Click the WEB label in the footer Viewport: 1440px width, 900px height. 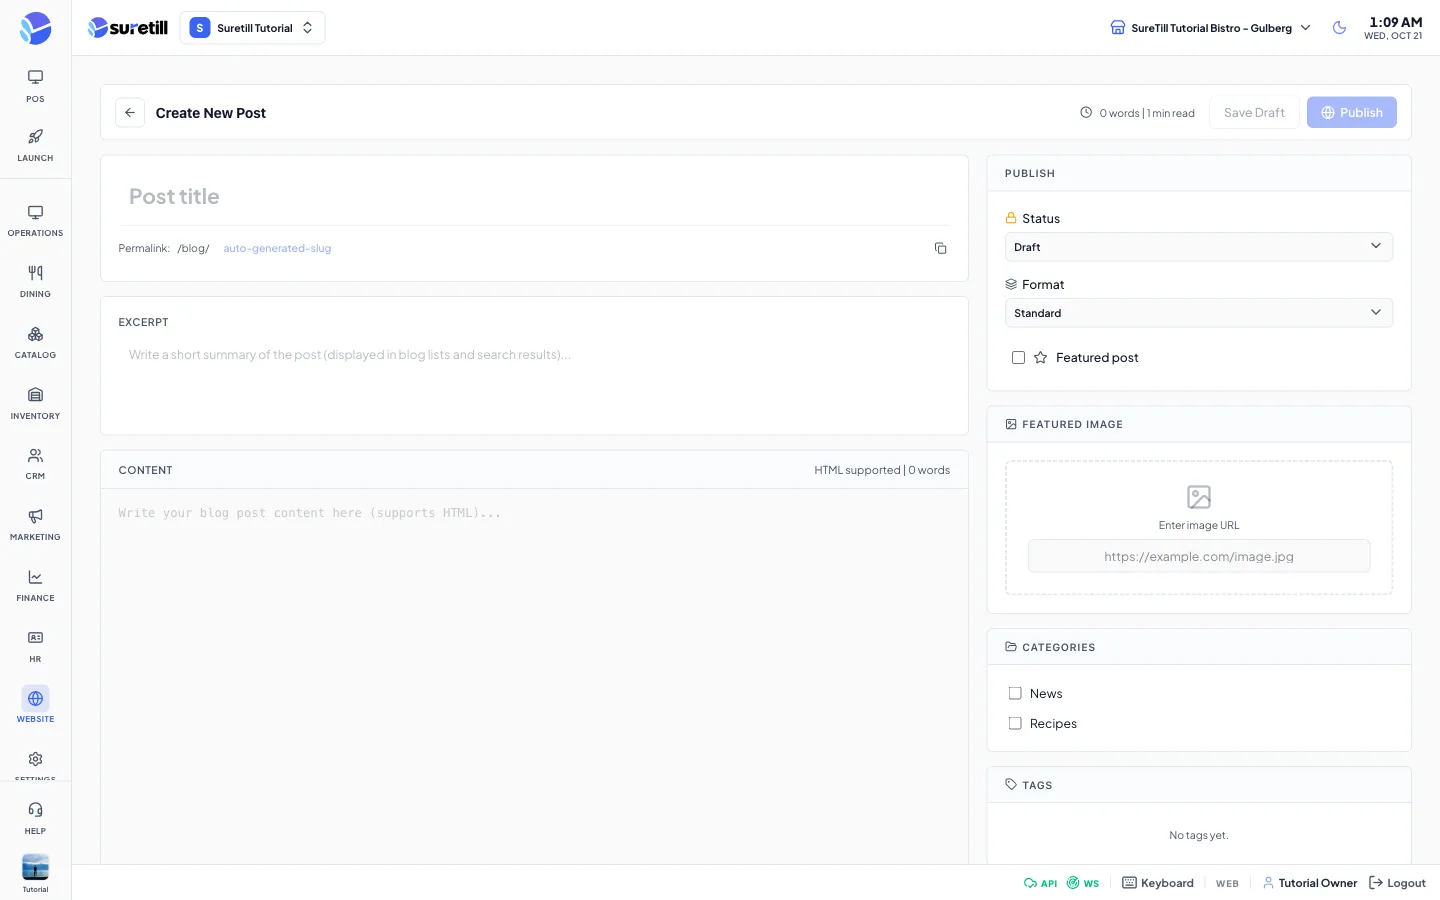click(x=1227, y=884)
